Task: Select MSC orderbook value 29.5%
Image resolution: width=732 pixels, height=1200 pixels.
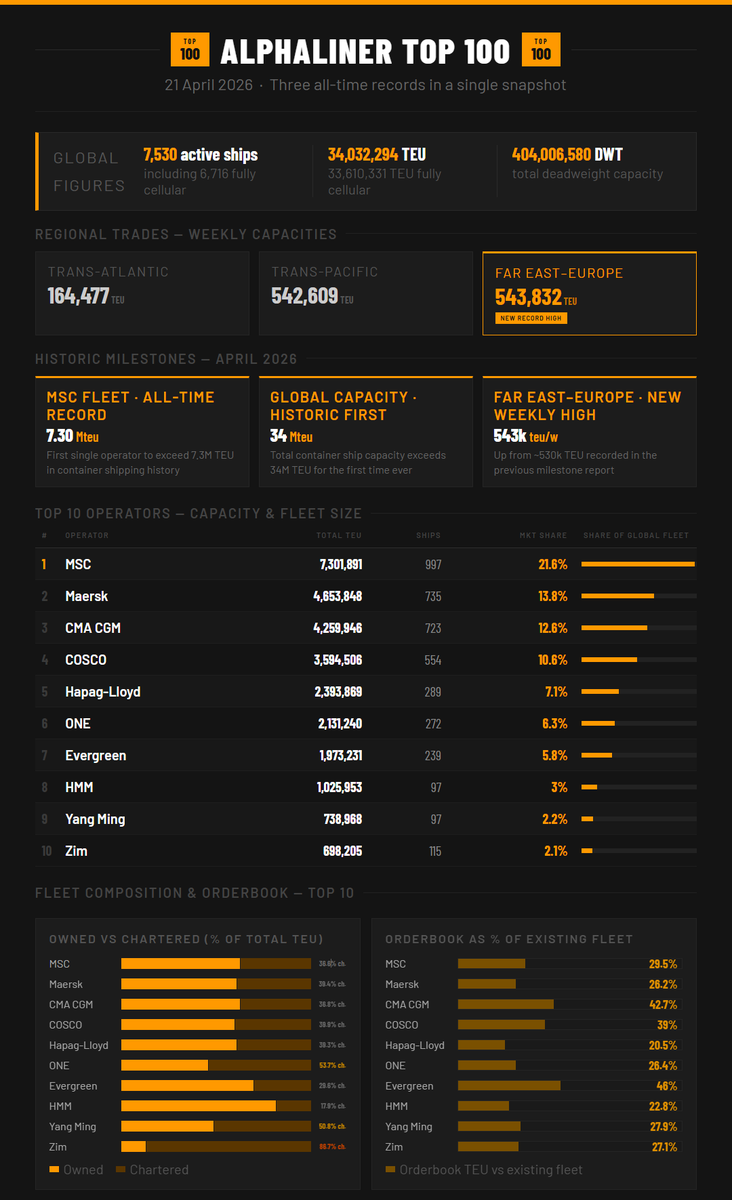Action: click(x=663, y=965)
